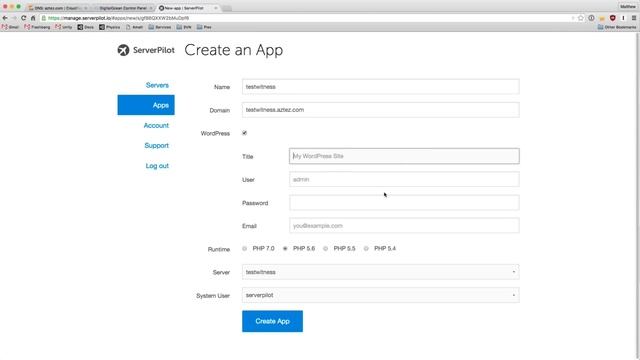This screenshot has height=360, width=640.
Task: Click the Matthew profile button
Action: tap(627, 7)
